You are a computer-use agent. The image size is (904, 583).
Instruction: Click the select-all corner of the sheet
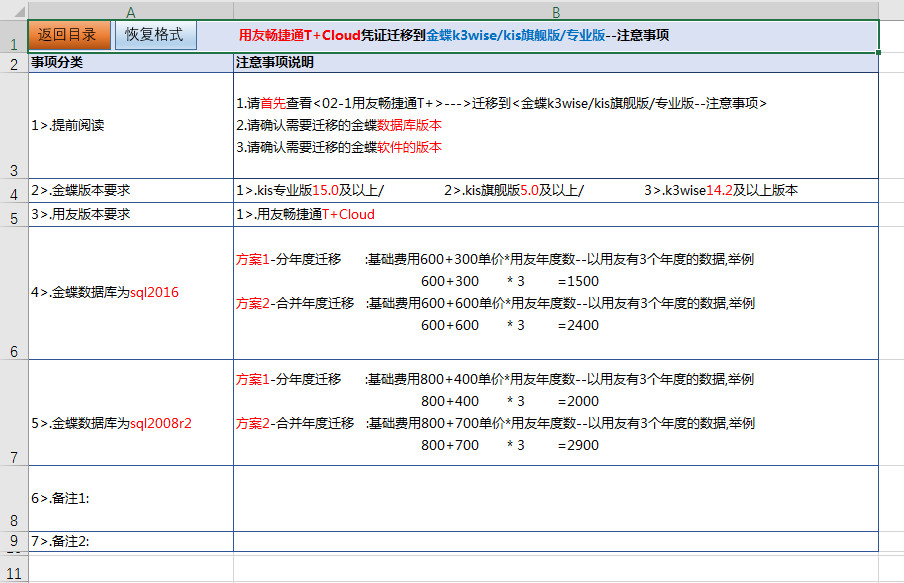13,11
